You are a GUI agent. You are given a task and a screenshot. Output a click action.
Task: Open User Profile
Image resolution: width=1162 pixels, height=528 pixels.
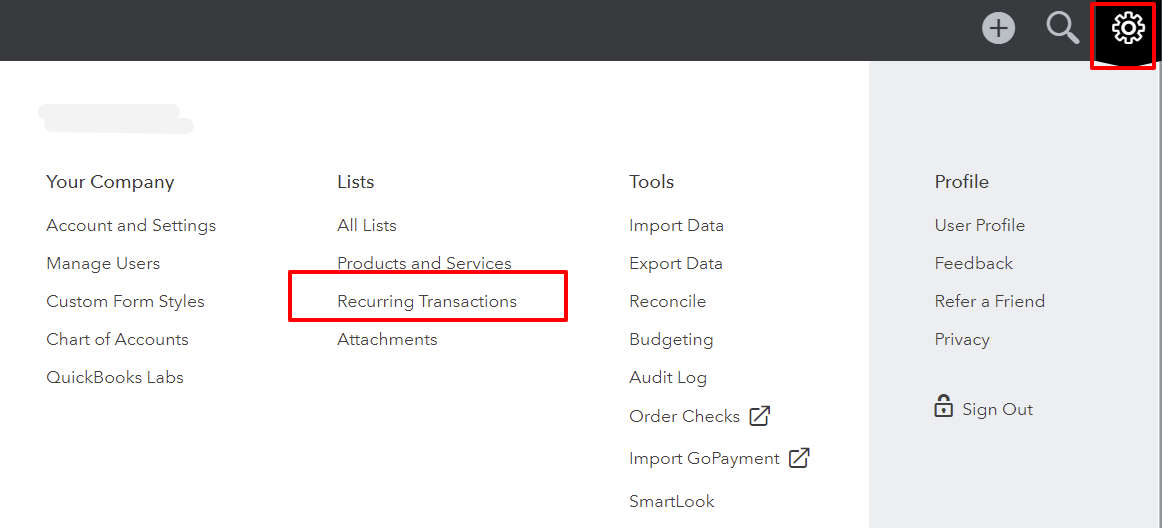tap(979, 225)
